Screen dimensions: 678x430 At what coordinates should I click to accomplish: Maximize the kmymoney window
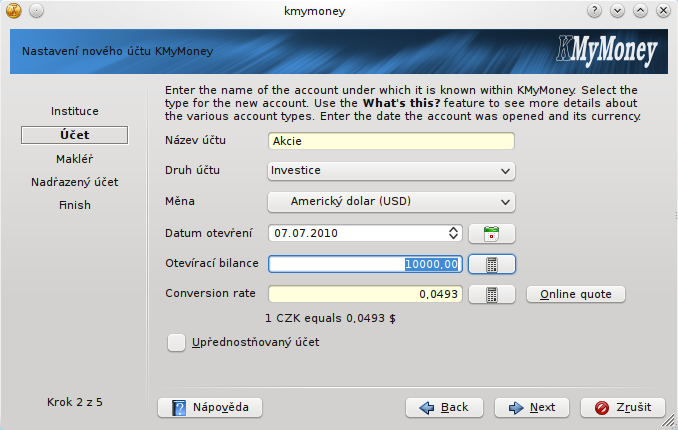(x=640, y=10)
